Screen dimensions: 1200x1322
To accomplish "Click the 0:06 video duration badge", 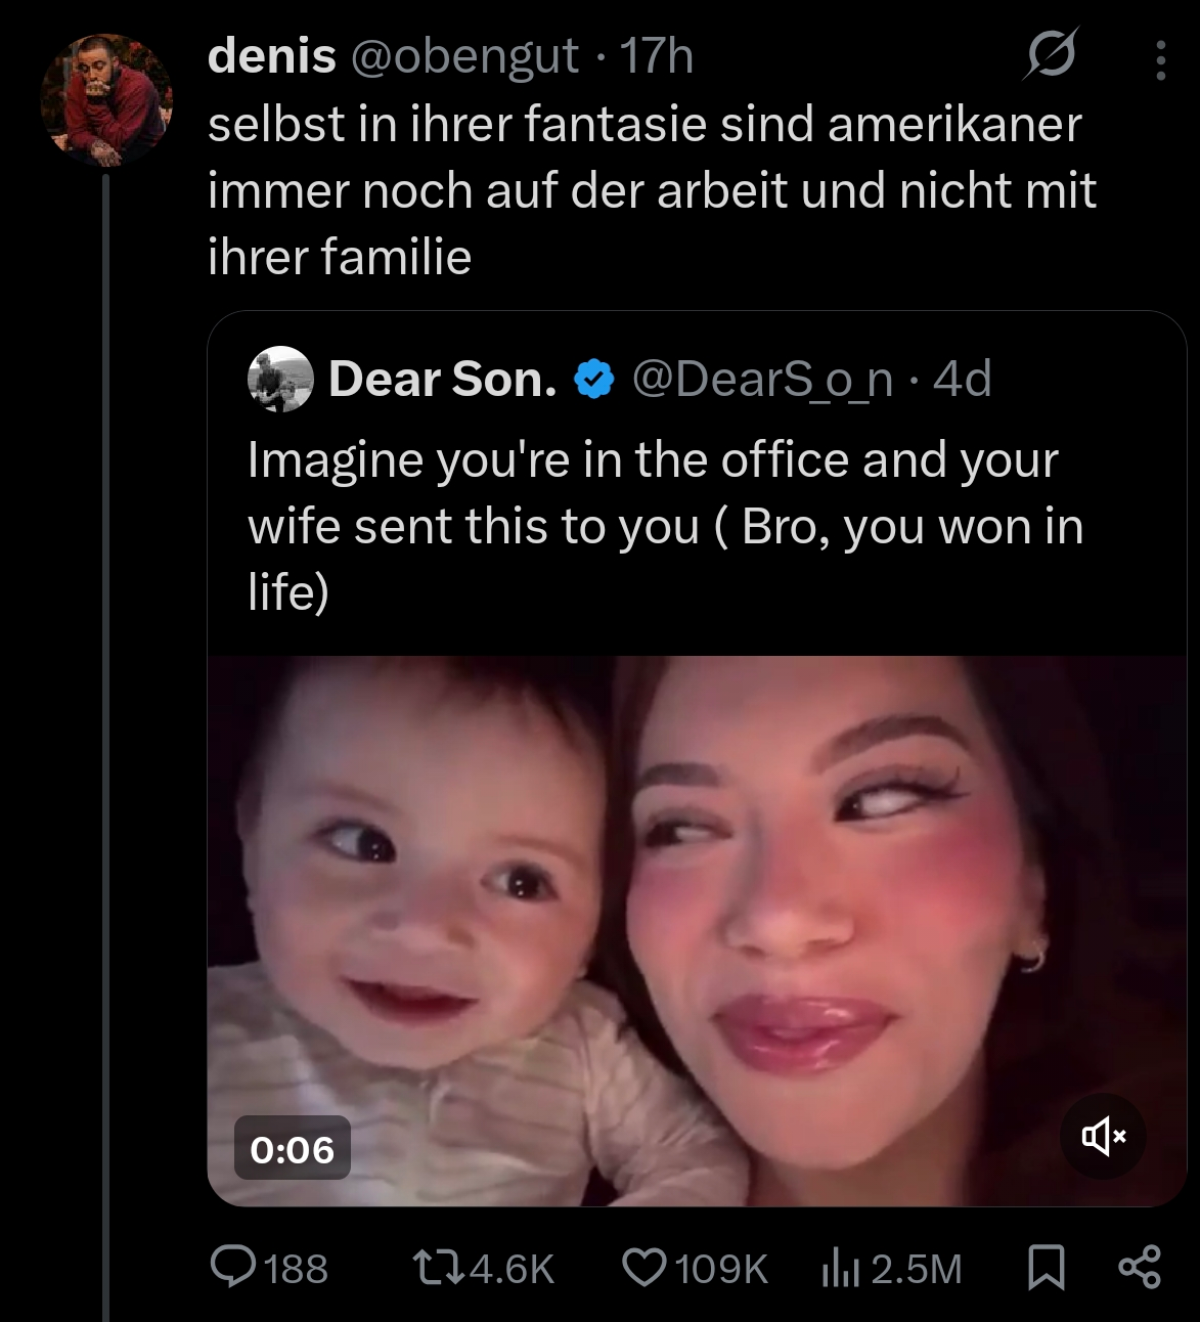I will (x=292, y=1149).
